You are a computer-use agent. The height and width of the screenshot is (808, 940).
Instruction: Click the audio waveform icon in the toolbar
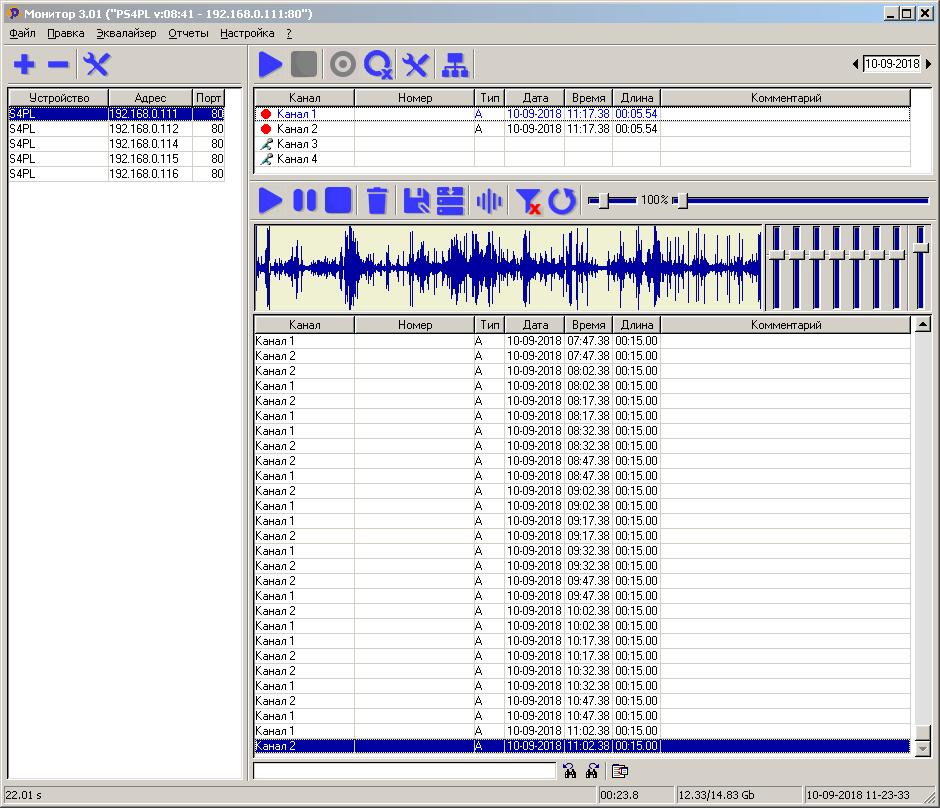489,200
